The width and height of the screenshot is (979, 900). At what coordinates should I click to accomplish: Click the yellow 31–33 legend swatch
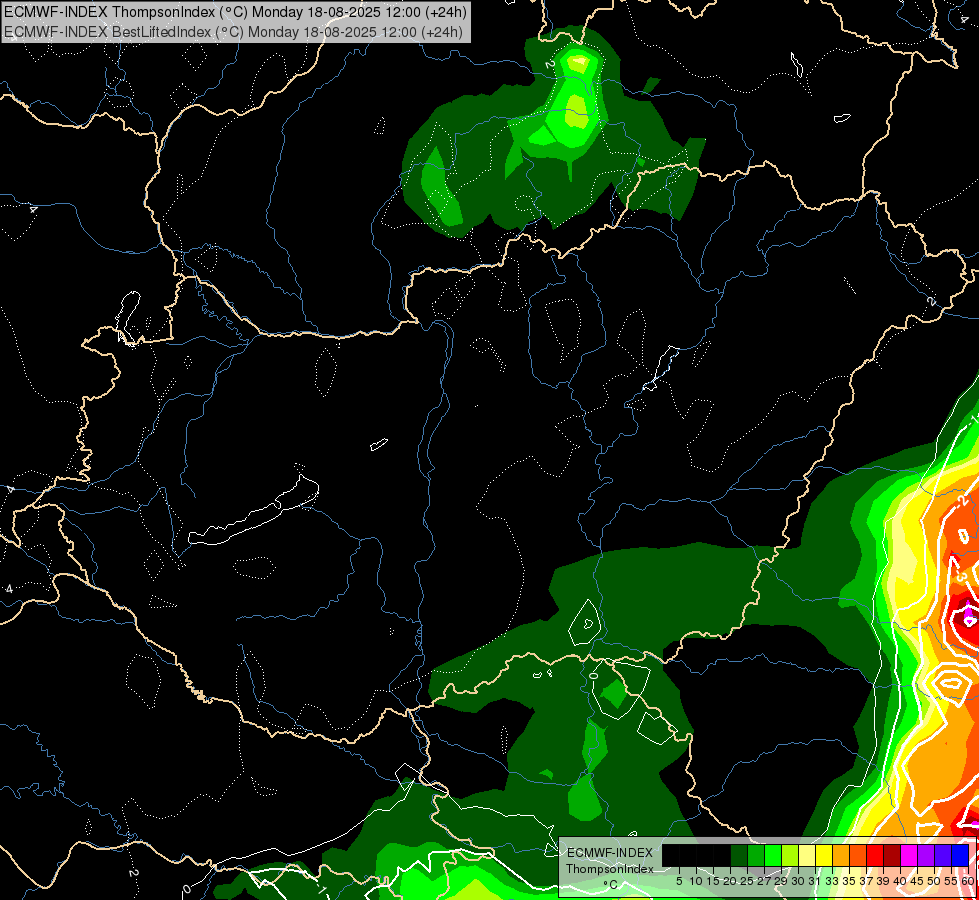pos(824,855)
